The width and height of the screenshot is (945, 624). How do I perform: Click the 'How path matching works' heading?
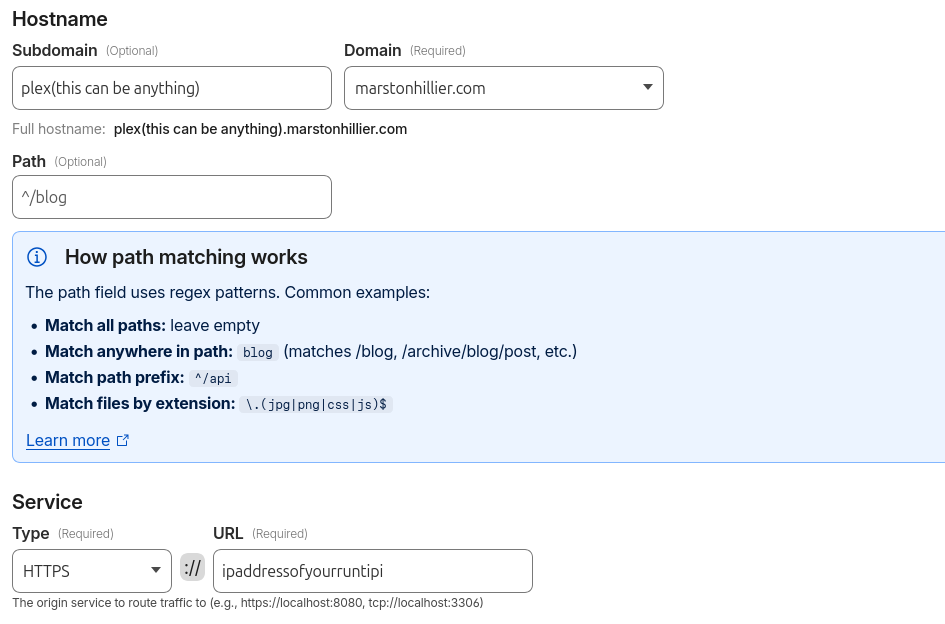pos(186,257)
